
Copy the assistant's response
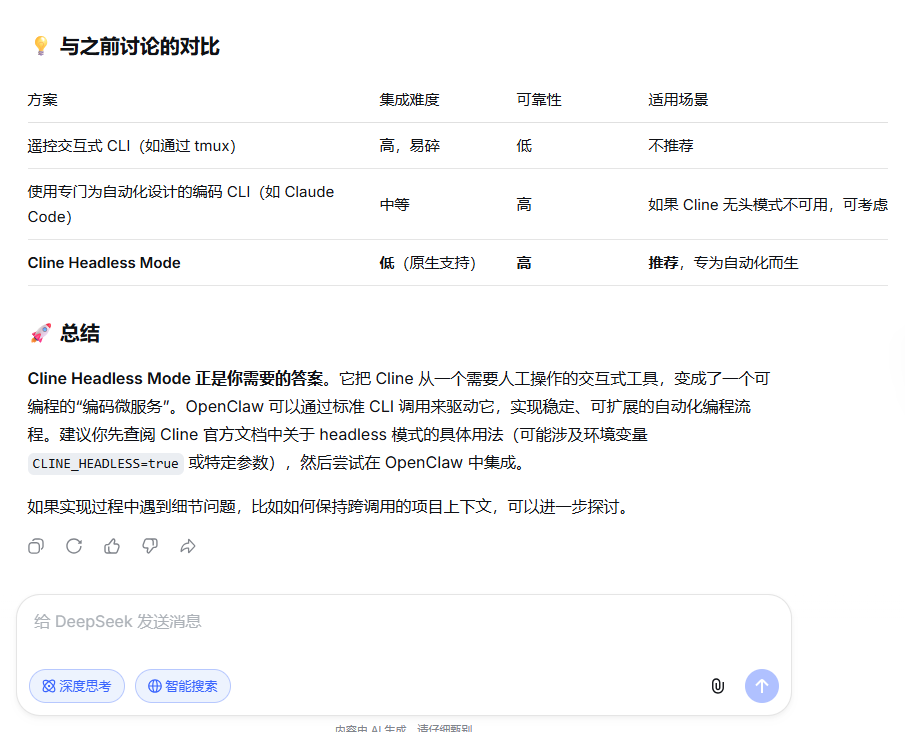[36, 546]
